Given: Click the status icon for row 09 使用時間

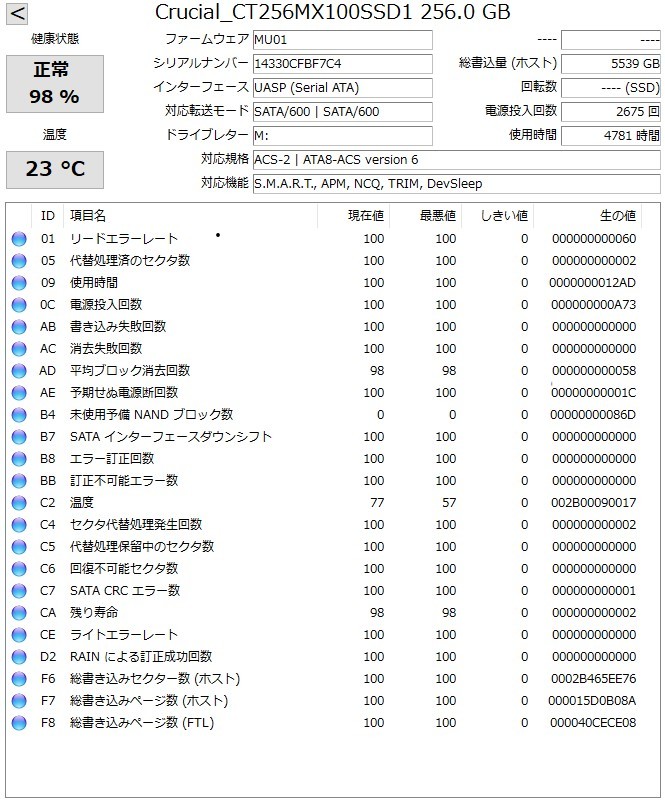Looking at the screenshot, I should point(19,283).
